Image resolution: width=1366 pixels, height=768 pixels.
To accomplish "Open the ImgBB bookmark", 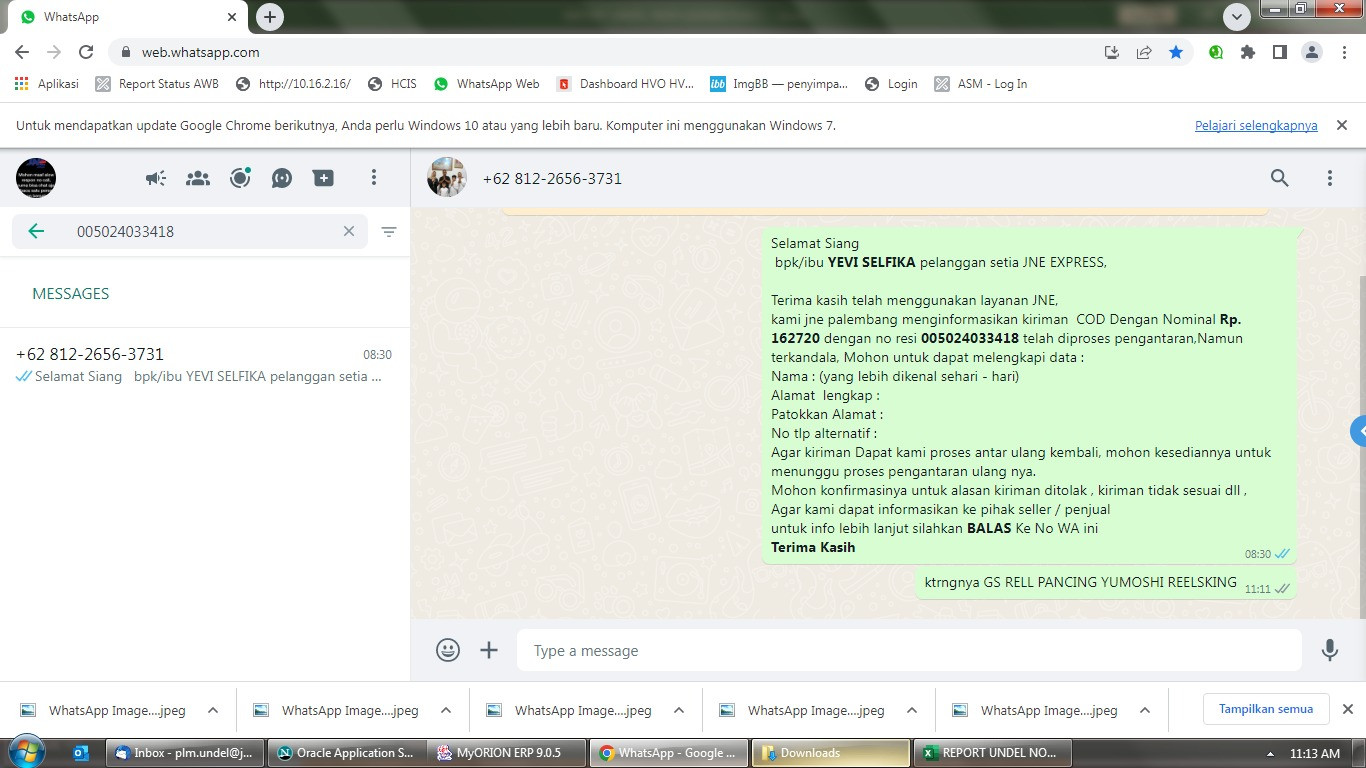I will 779,84.
